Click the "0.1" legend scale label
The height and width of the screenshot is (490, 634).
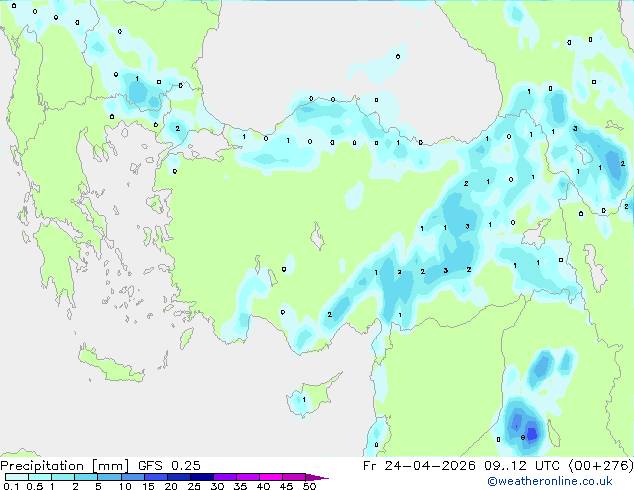[x=11, y=486]
